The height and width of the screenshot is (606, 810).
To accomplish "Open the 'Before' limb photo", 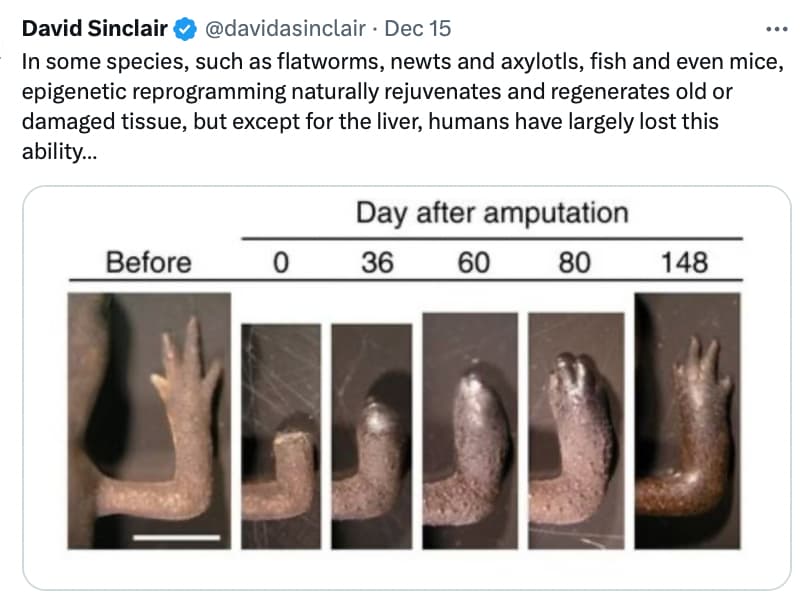I will [149, 421].
